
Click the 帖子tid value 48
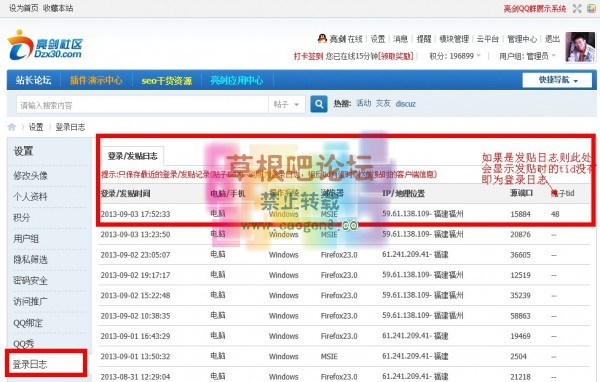(x=555, y=214)
